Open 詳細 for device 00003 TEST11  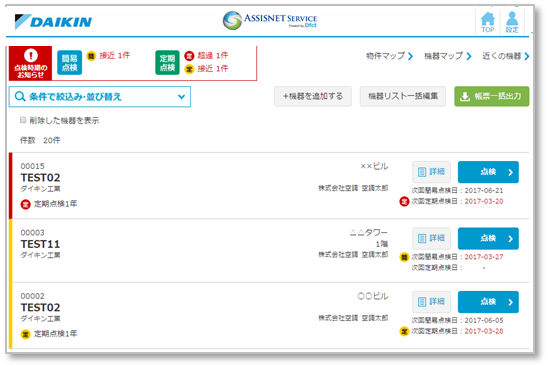[x=432, y=238]
